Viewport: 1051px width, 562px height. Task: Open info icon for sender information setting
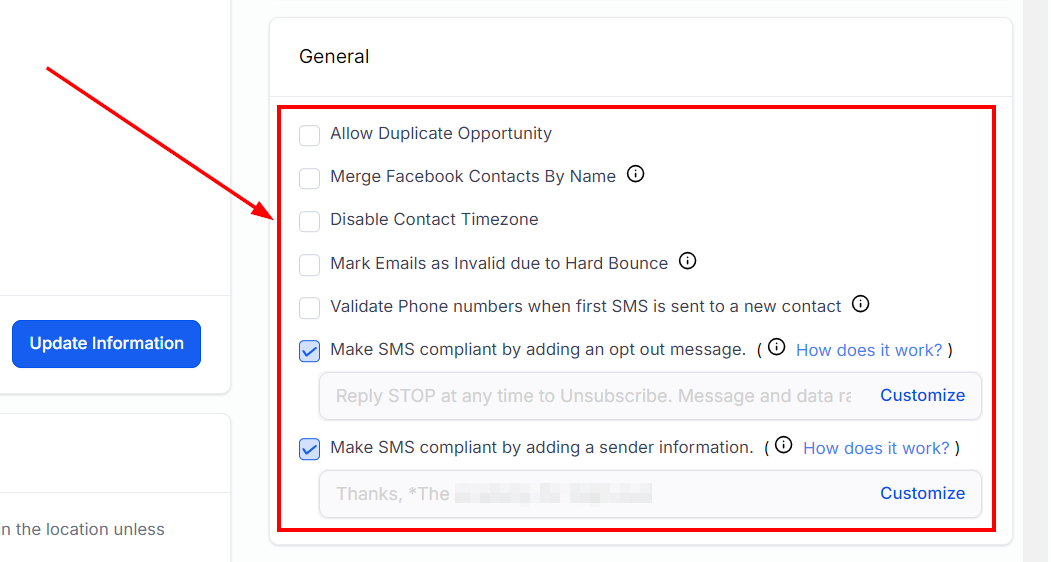coord(784,445)
